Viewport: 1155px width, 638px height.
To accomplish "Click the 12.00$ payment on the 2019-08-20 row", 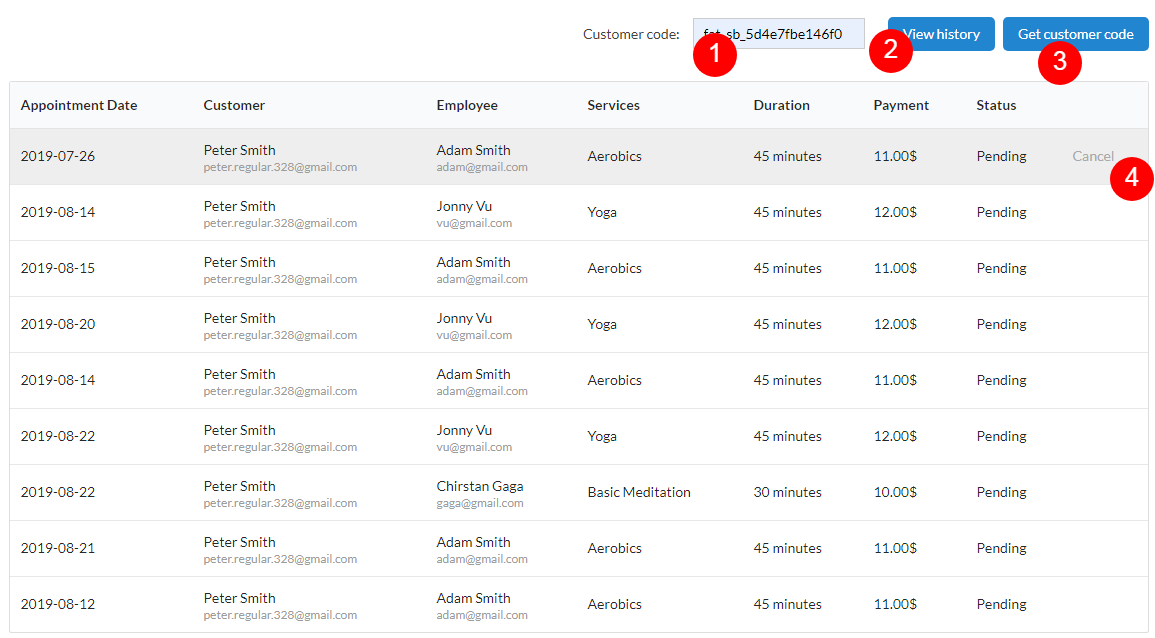I will (895, 323).
